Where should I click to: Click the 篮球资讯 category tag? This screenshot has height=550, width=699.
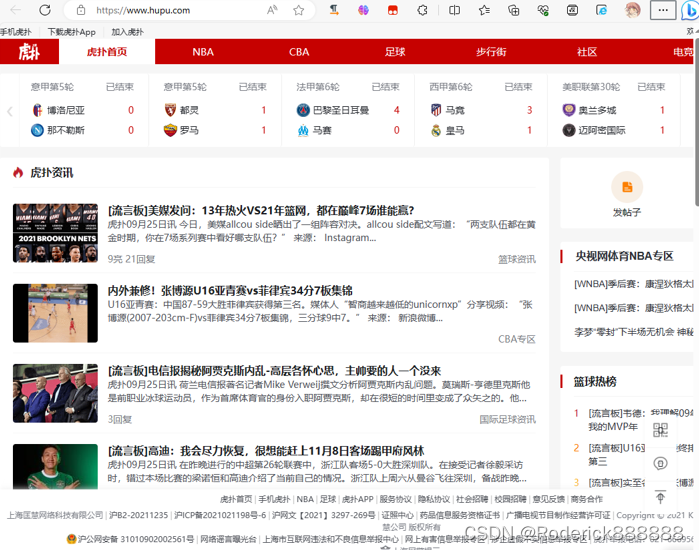tap(517, 259)
